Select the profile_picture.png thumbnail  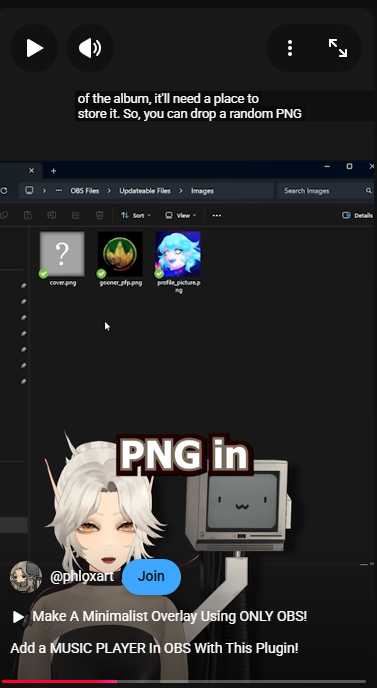coord(178,254)
